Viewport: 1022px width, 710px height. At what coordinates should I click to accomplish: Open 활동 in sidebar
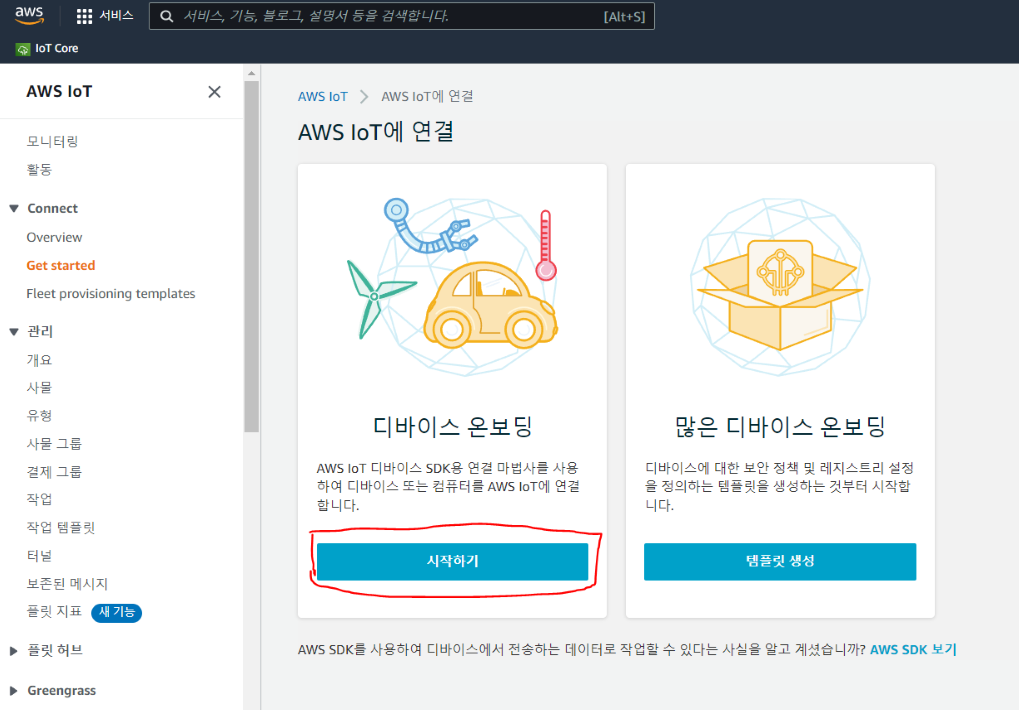(39, 170)
